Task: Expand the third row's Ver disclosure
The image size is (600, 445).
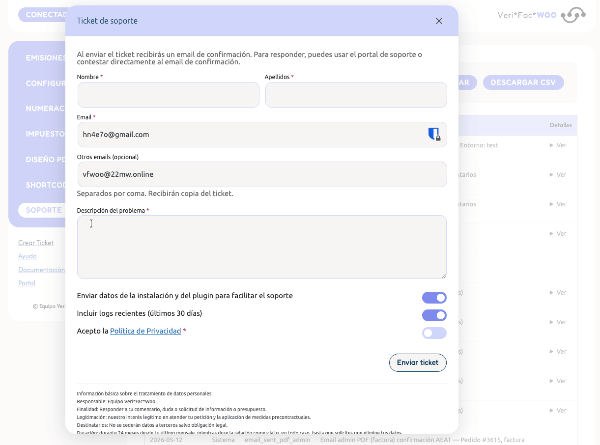Action: (558, 204)
